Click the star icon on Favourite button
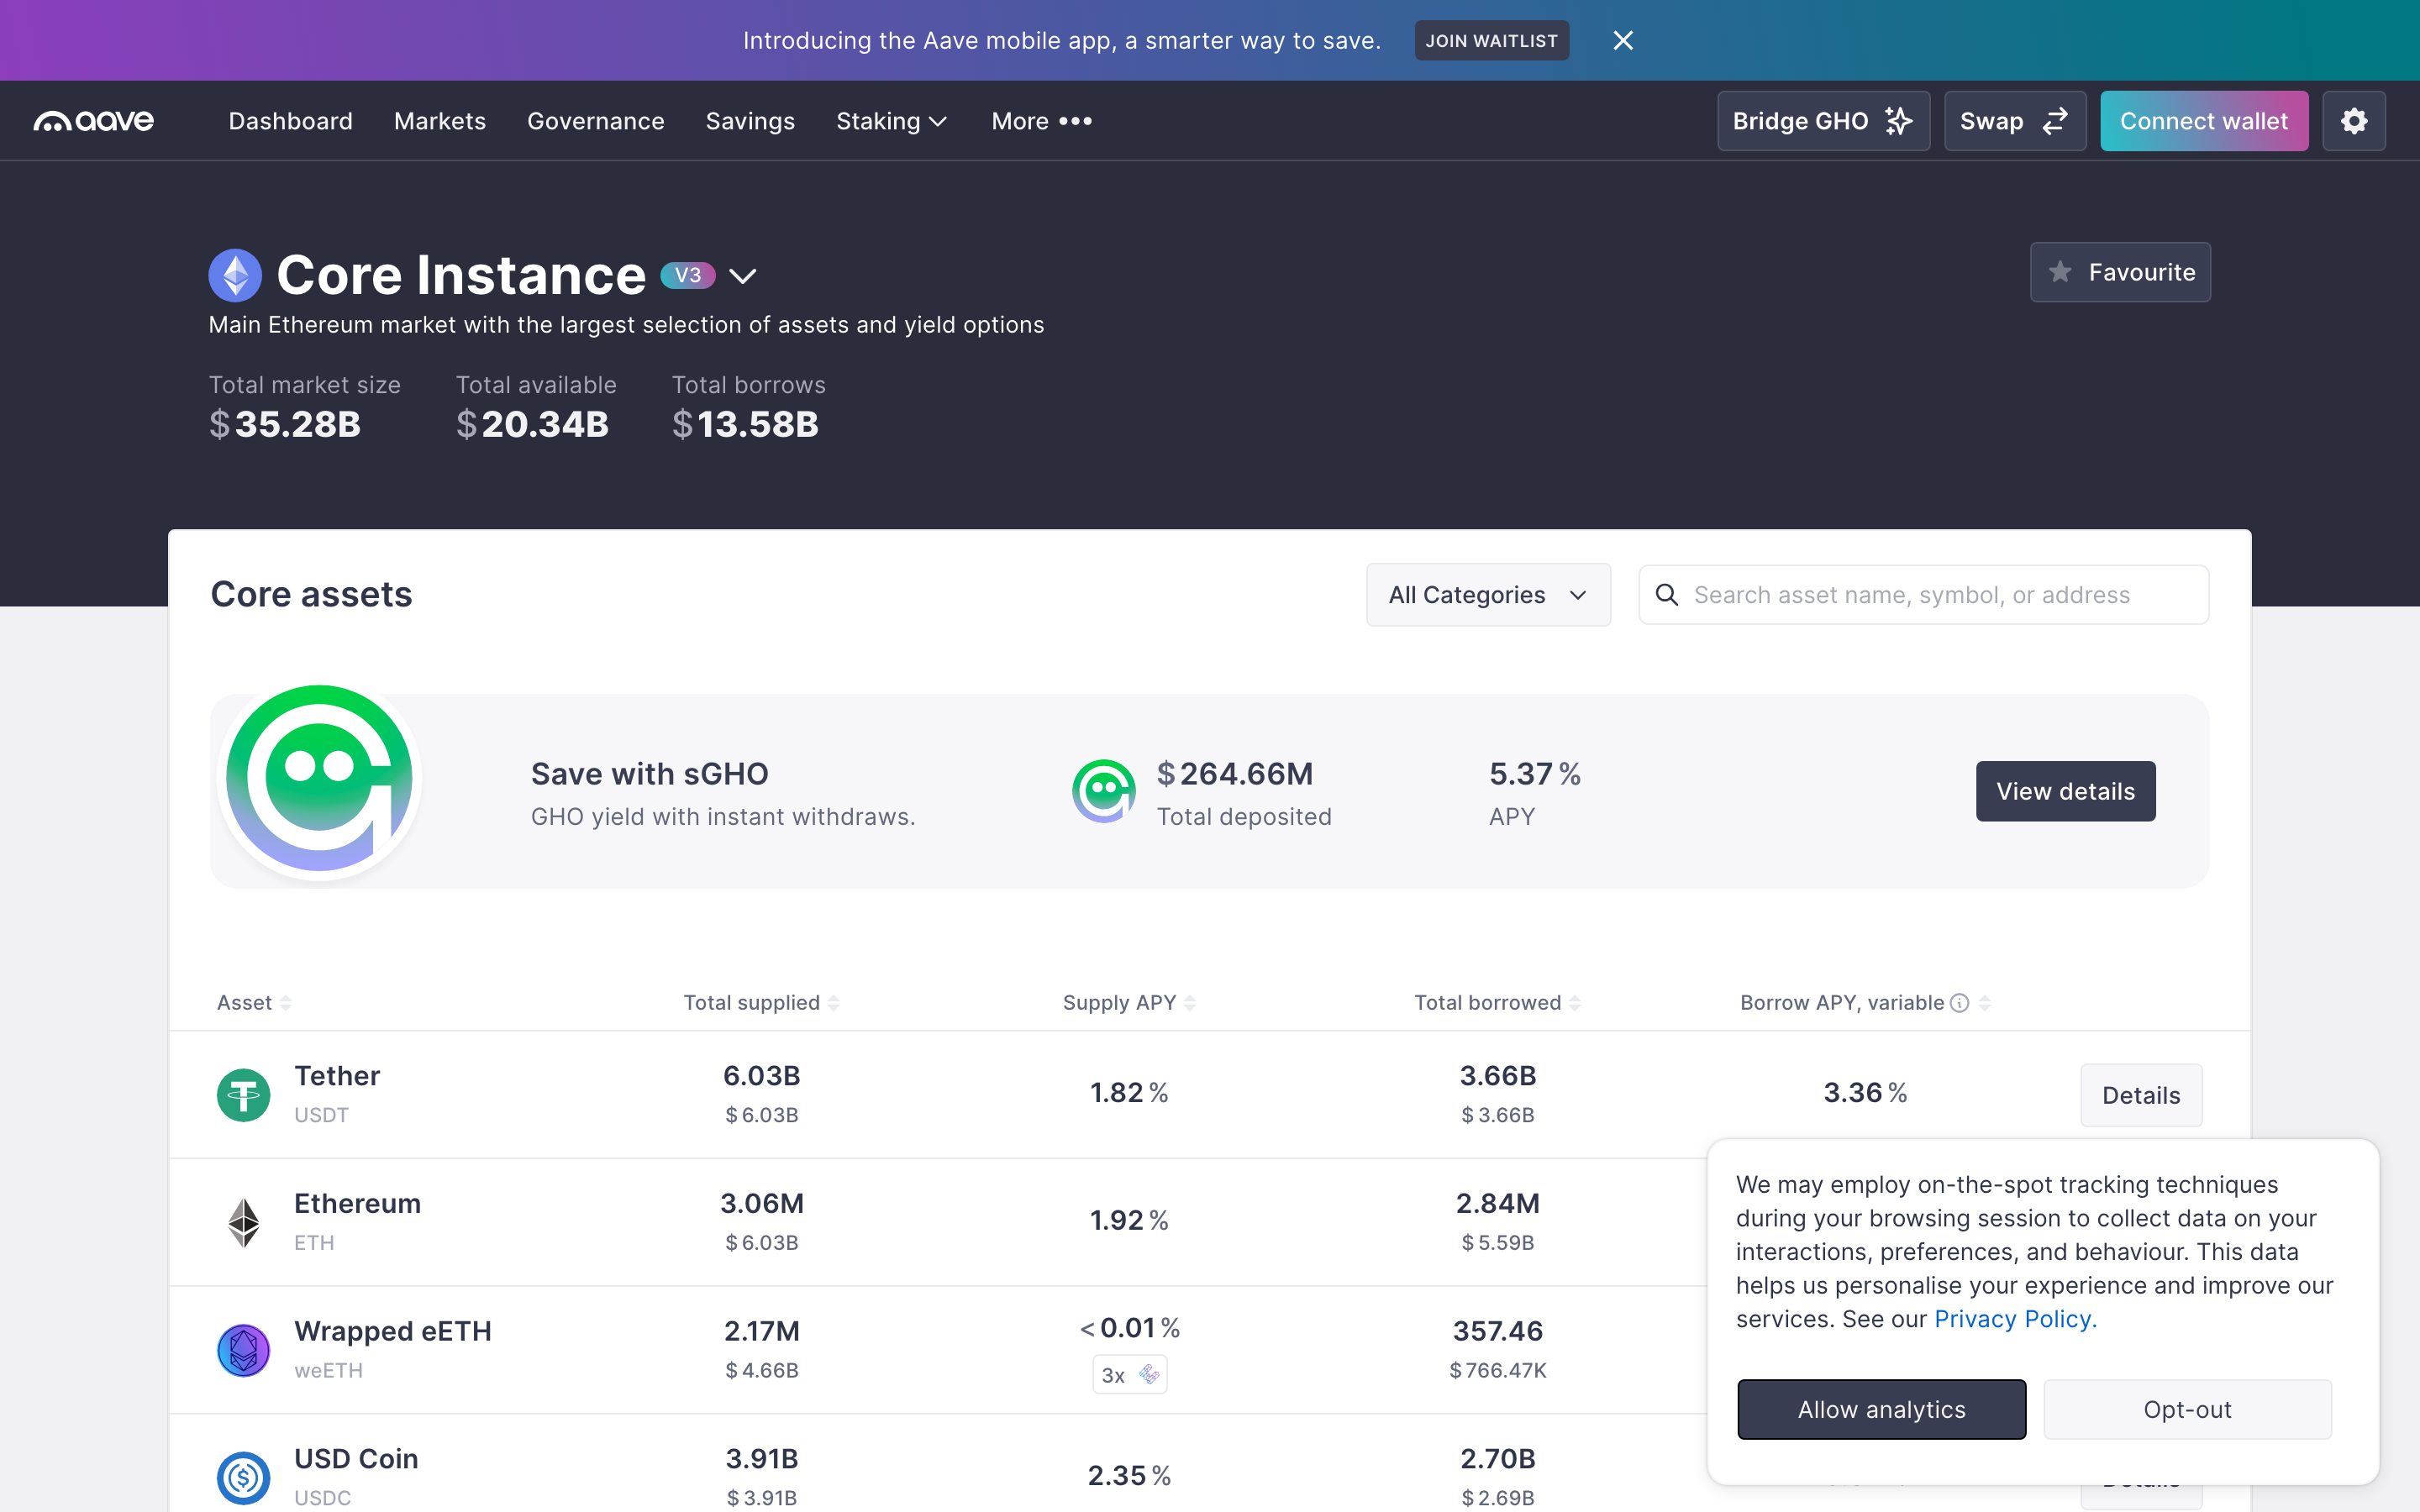Screen dimensions: 2420x1512 point(2061,271)
